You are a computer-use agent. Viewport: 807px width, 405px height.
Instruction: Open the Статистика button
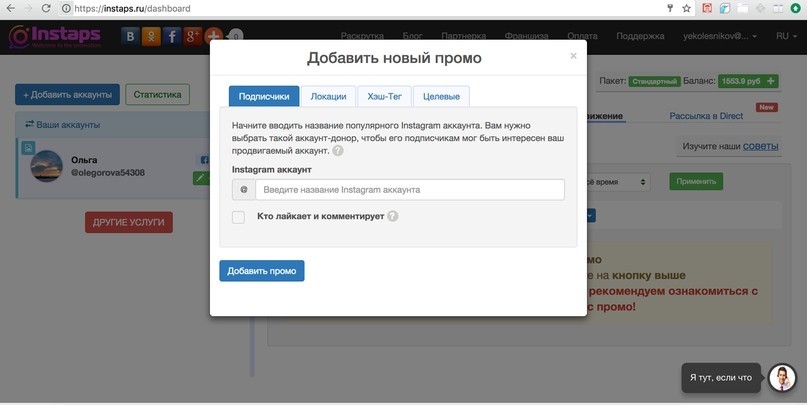pyautogui.click(x=157, y=95)
